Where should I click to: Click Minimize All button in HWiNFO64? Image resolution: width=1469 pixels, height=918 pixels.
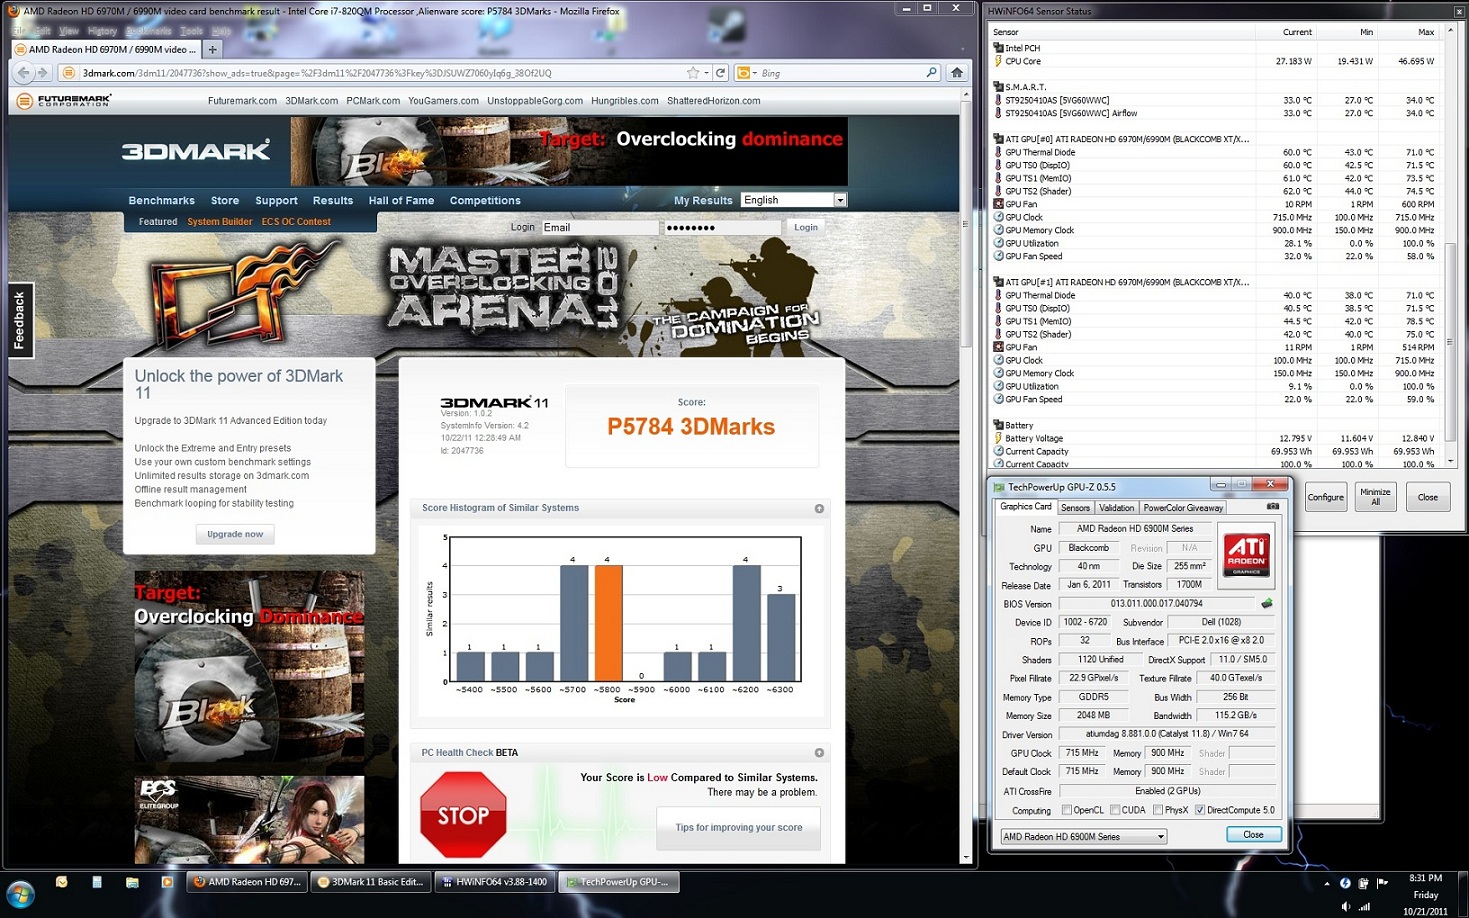pos(1375,497)
